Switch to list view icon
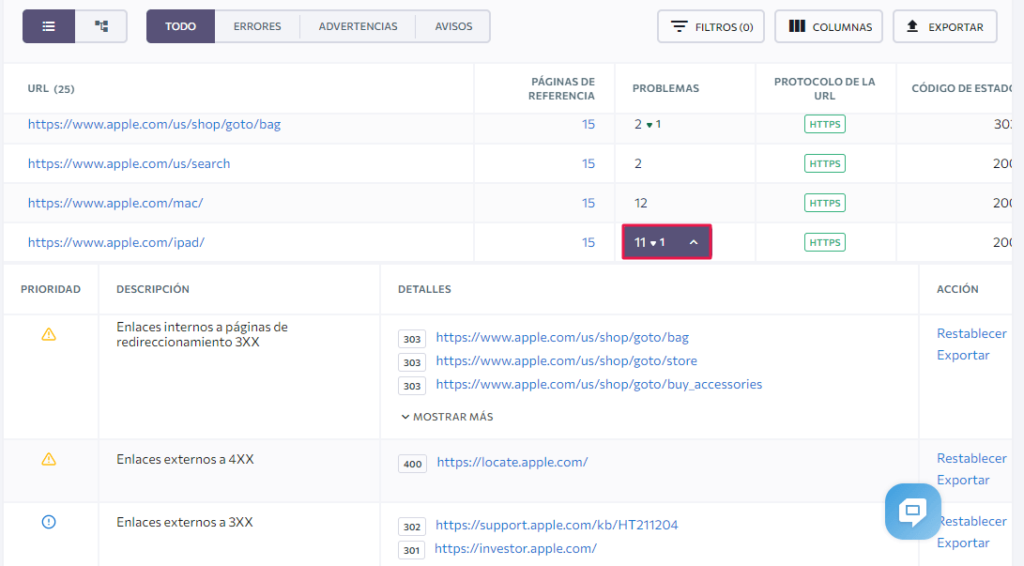 49,26
